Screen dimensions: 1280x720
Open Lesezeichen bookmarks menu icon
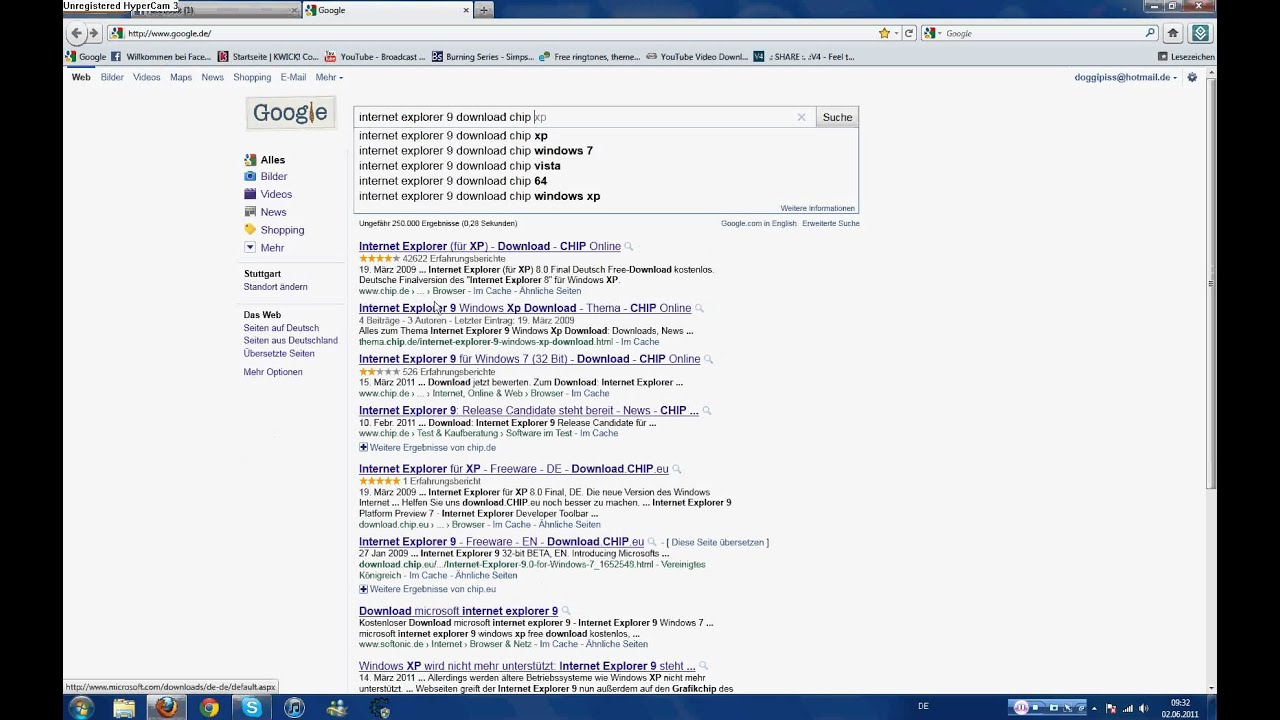pos(1163,57)
